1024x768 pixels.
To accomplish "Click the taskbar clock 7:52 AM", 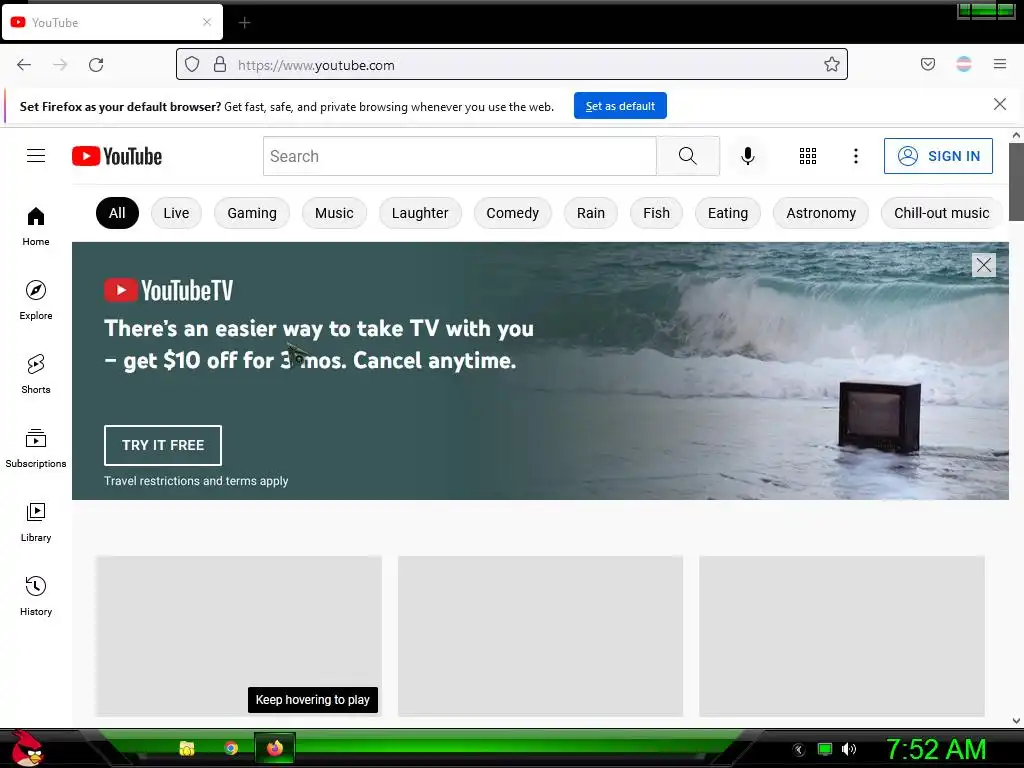I will pos(936,749).
